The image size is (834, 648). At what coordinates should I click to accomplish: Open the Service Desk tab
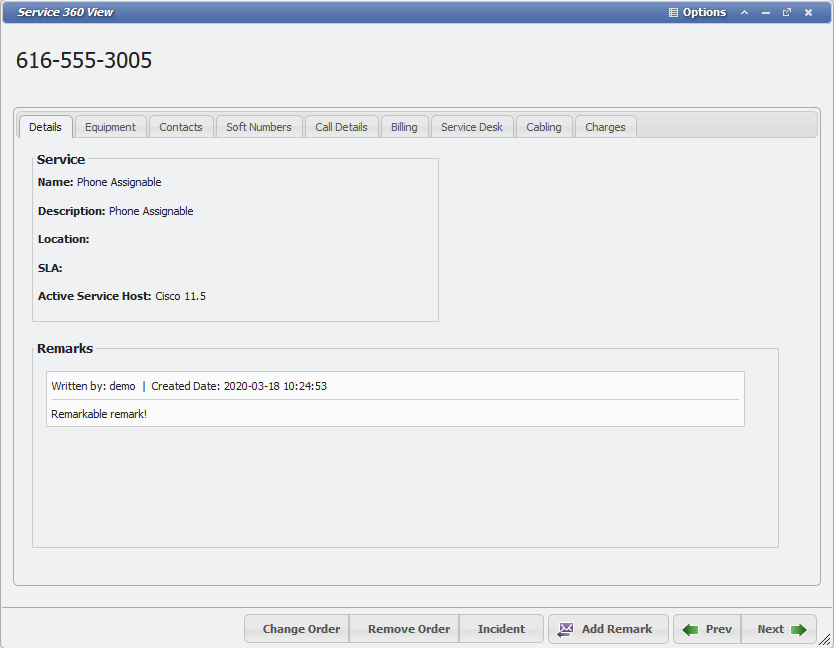click(472, 127)
